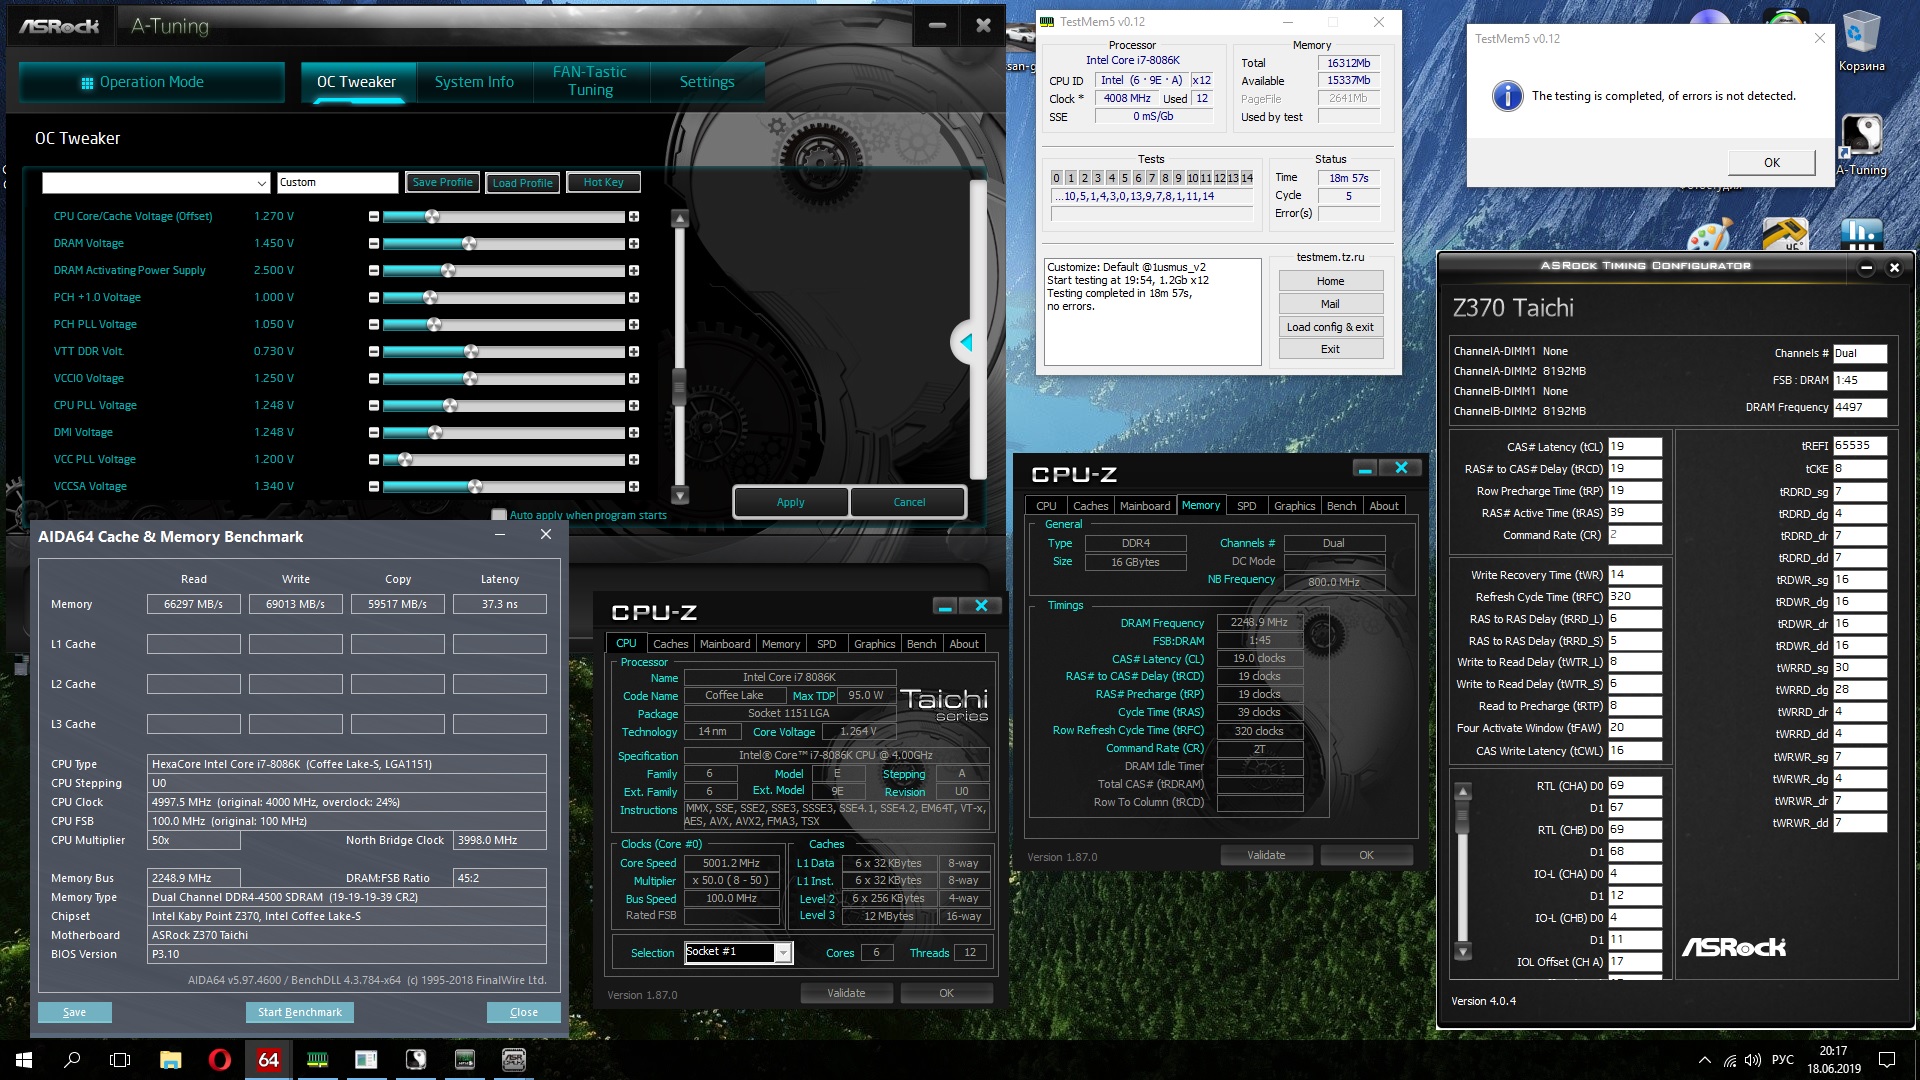Click OK in the TestMem5 completion dialog
Screen dimensions: 1920x1080
click(x=1771, y=162)
